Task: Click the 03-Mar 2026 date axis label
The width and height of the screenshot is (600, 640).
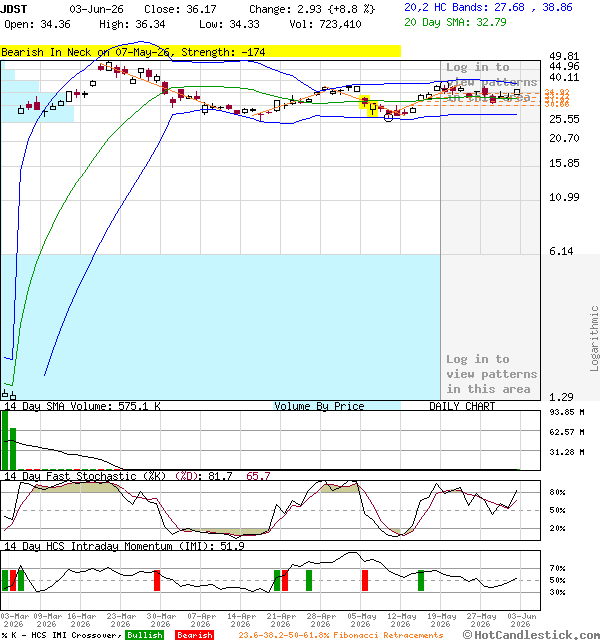Action: pos(14,620)
